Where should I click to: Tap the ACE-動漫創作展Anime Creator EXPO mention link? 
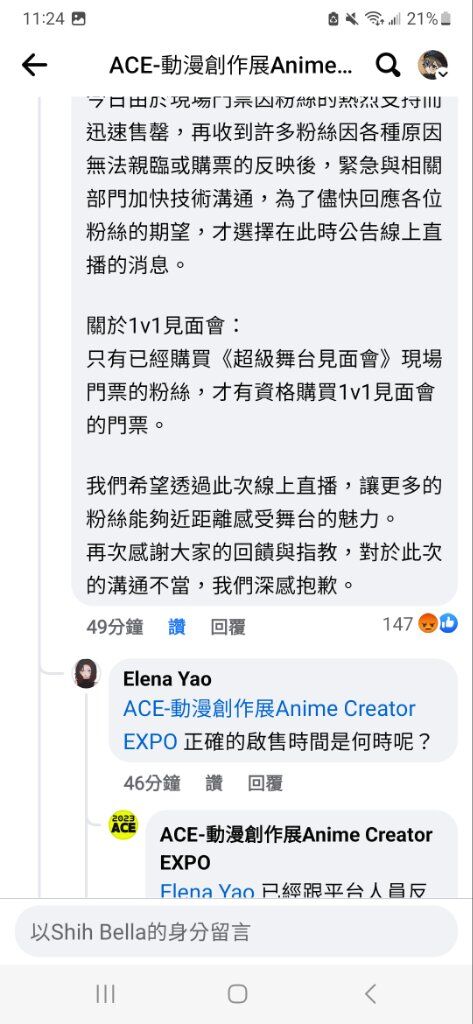click(x=269, y=725)
